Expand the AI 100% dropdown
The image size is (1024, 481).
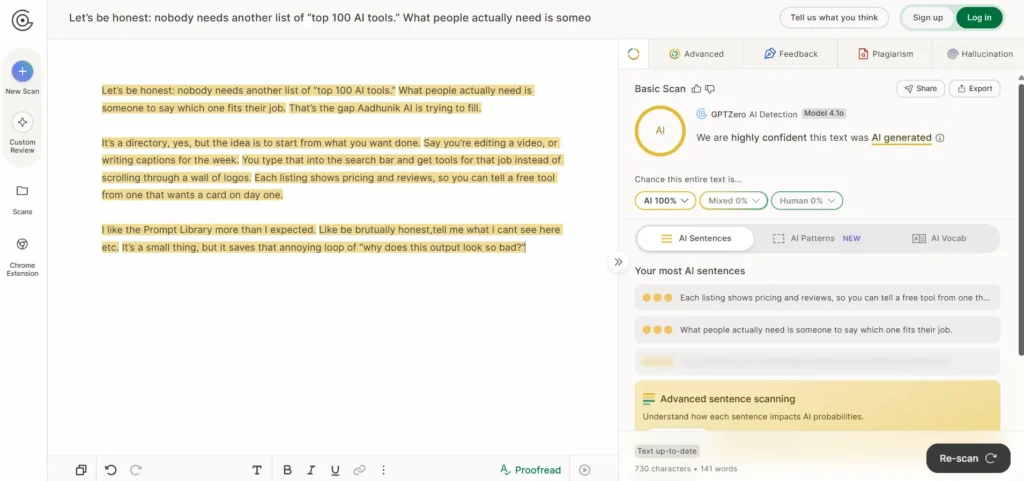(665, 201)
